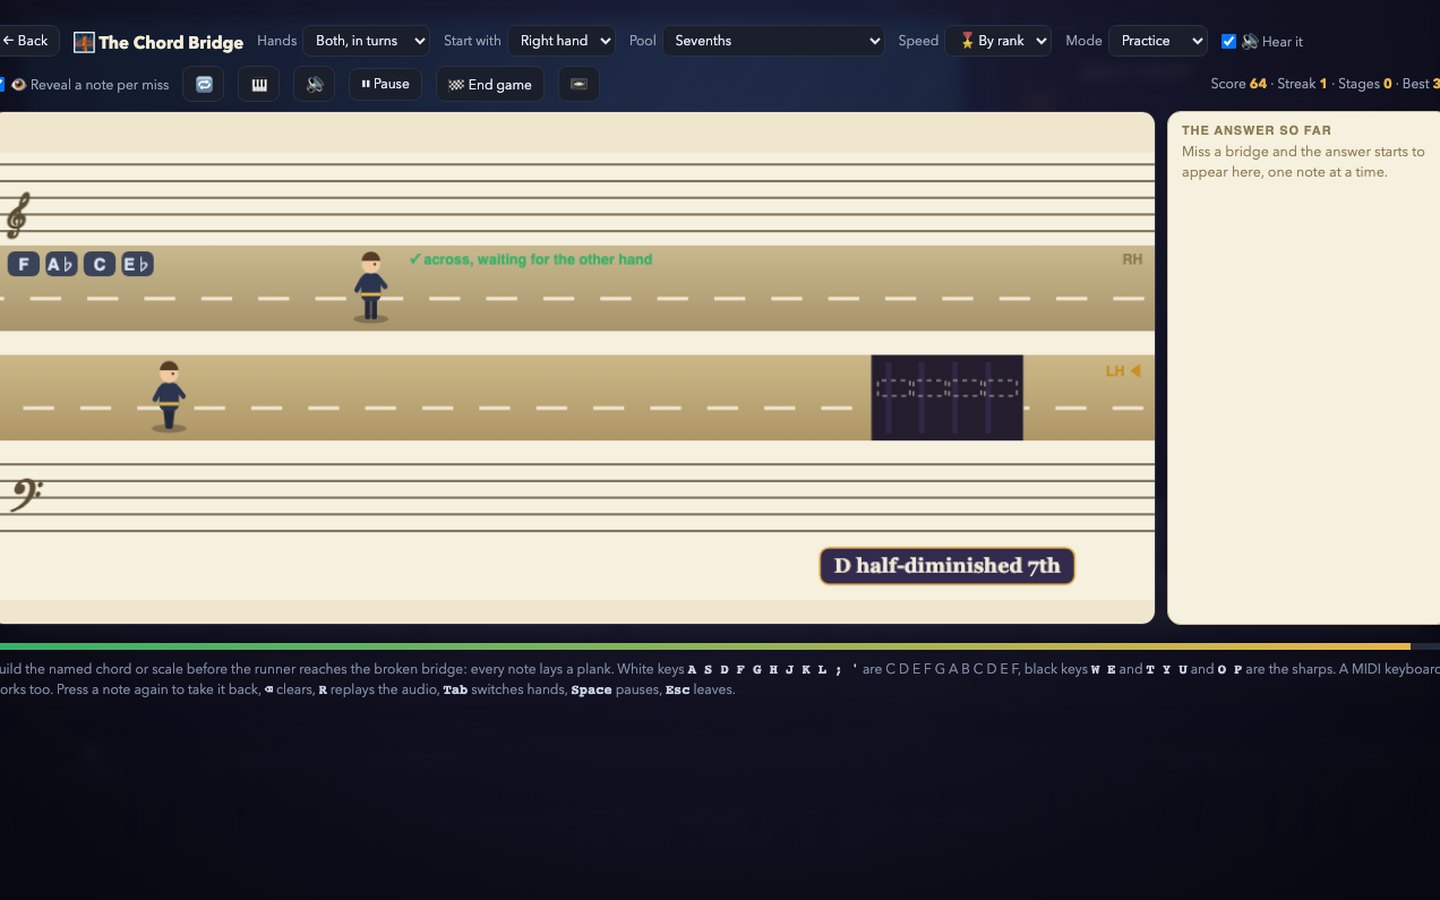Open the Start with Right hand dropdown

click(x=562, y=41)
